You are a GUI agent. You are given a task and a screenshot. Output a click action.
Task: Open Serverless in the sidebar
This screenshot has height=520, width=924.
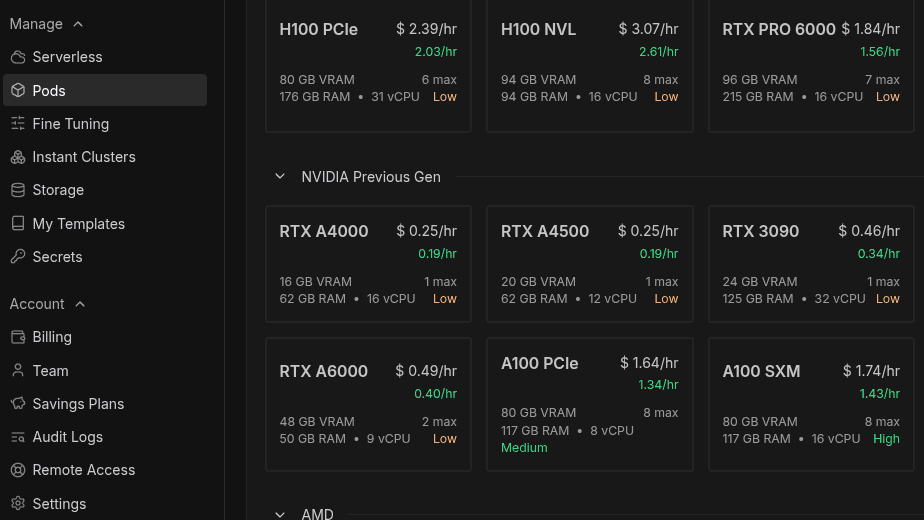(x=105, y=57)
